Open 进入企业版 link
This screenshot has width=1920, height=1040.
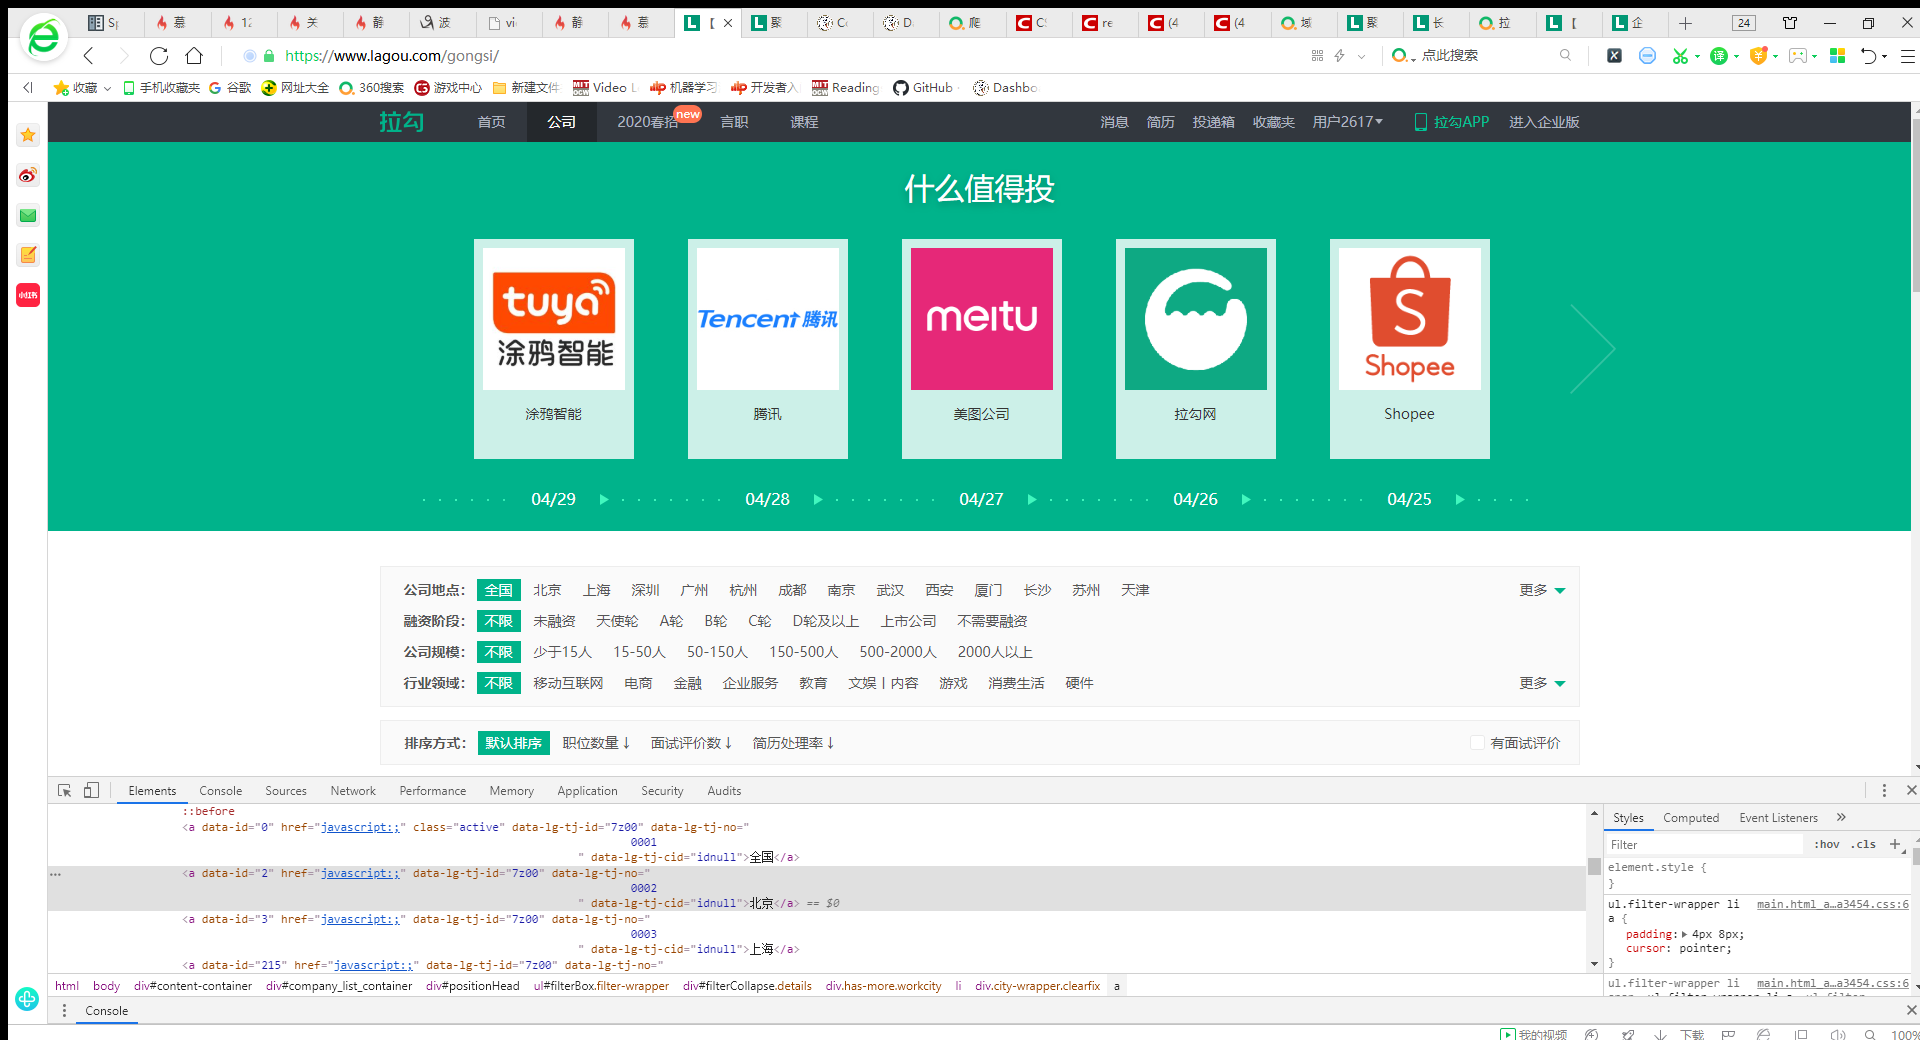coord(1544,122)
